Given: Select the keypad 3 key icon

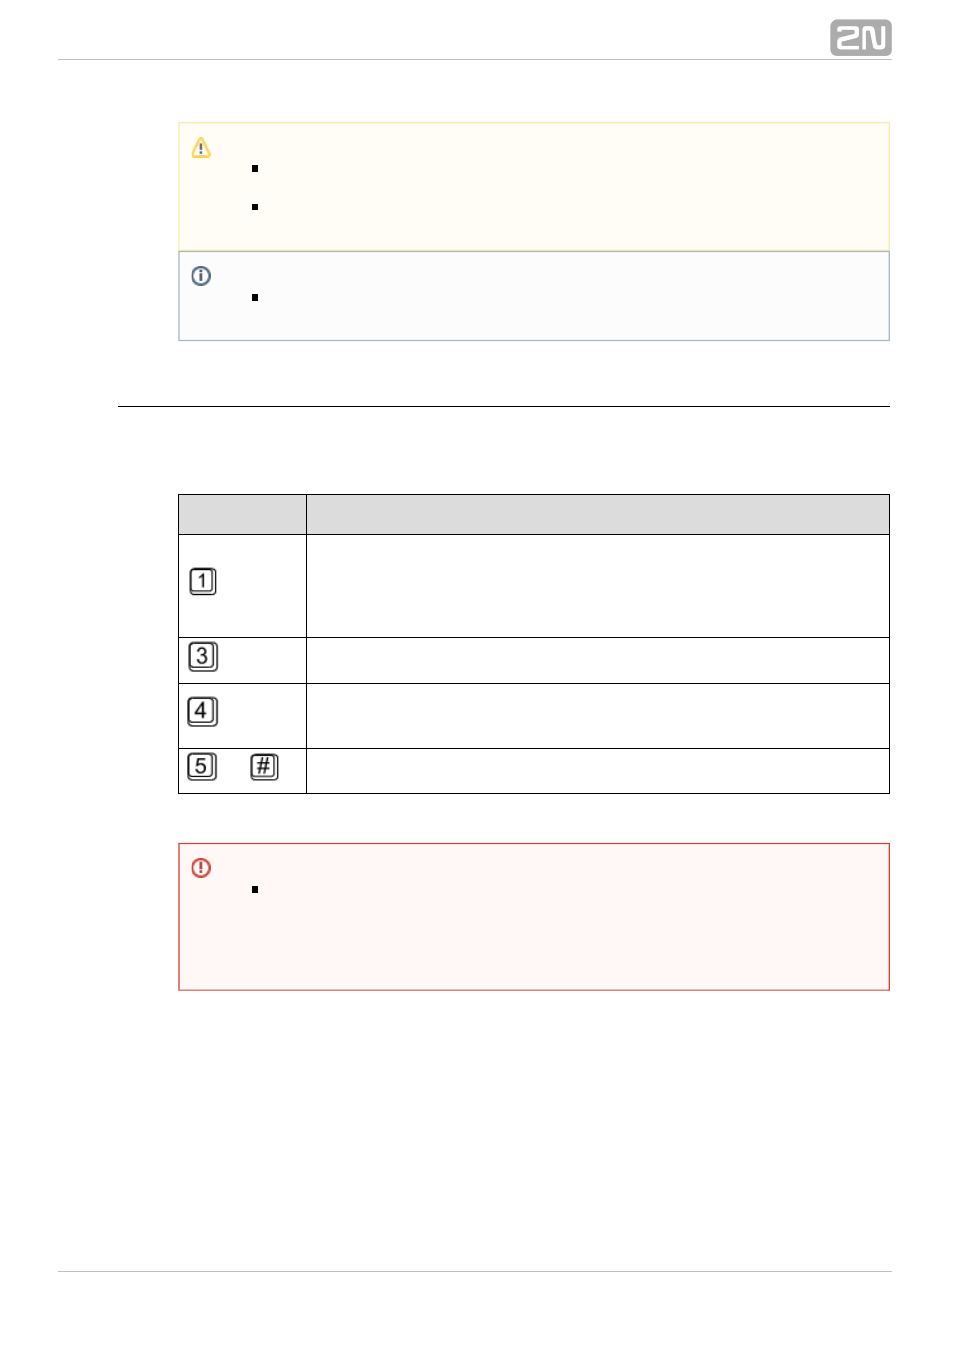Looking at the screenshot, I should (x=203, y=657).
